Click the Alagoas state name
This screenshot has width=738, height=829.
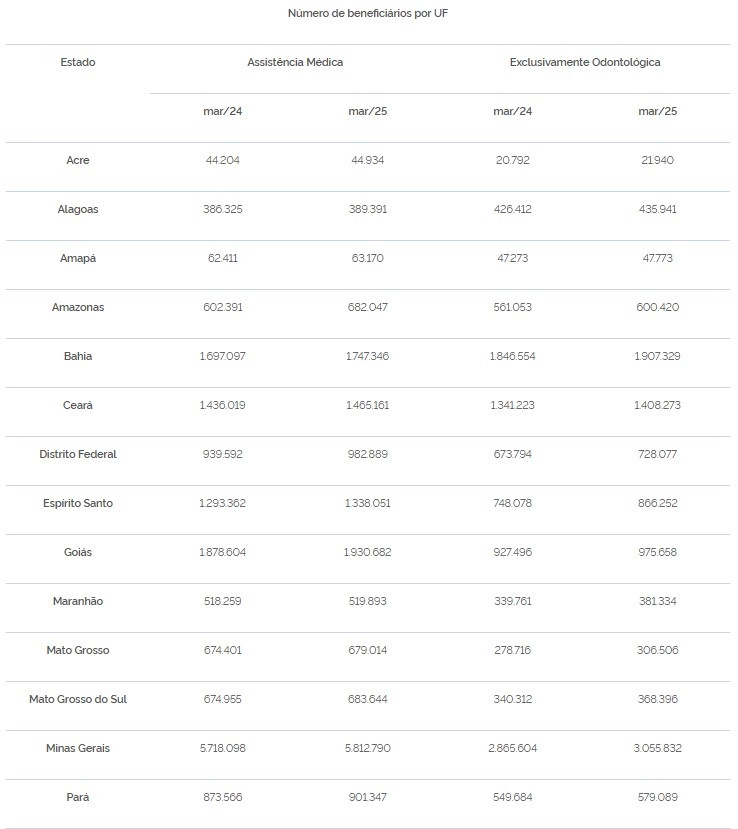click(78, 209)
